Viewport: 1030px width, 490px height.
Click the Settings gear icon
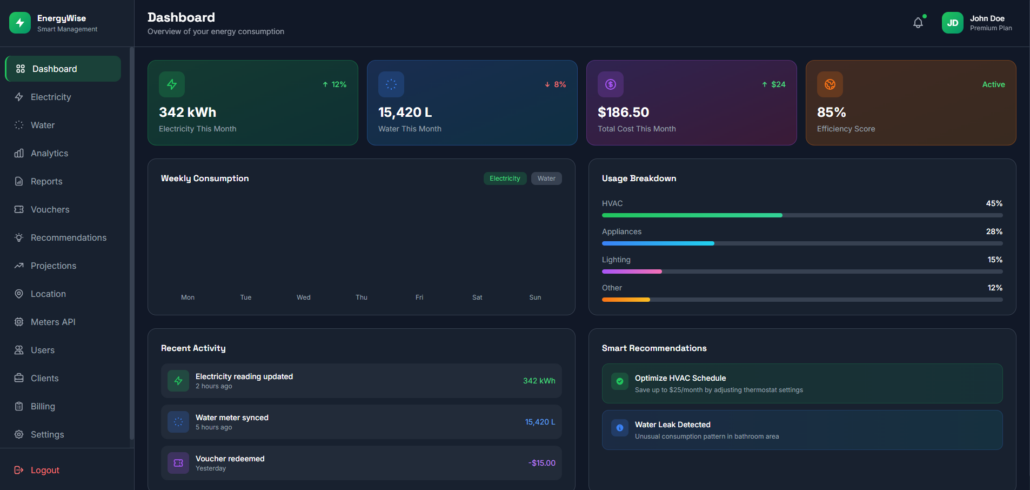[19, 435]
